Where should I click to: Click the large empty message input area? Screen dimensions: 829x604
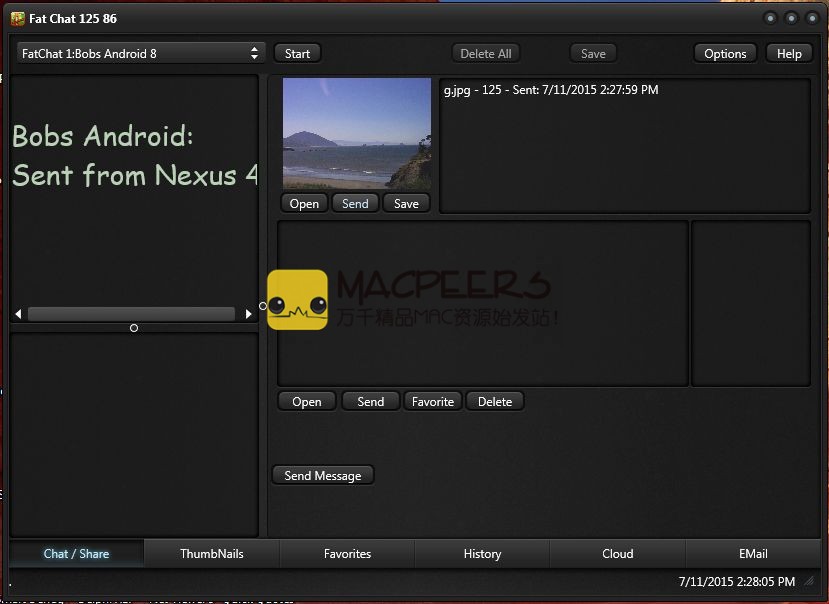pos(483,304)
